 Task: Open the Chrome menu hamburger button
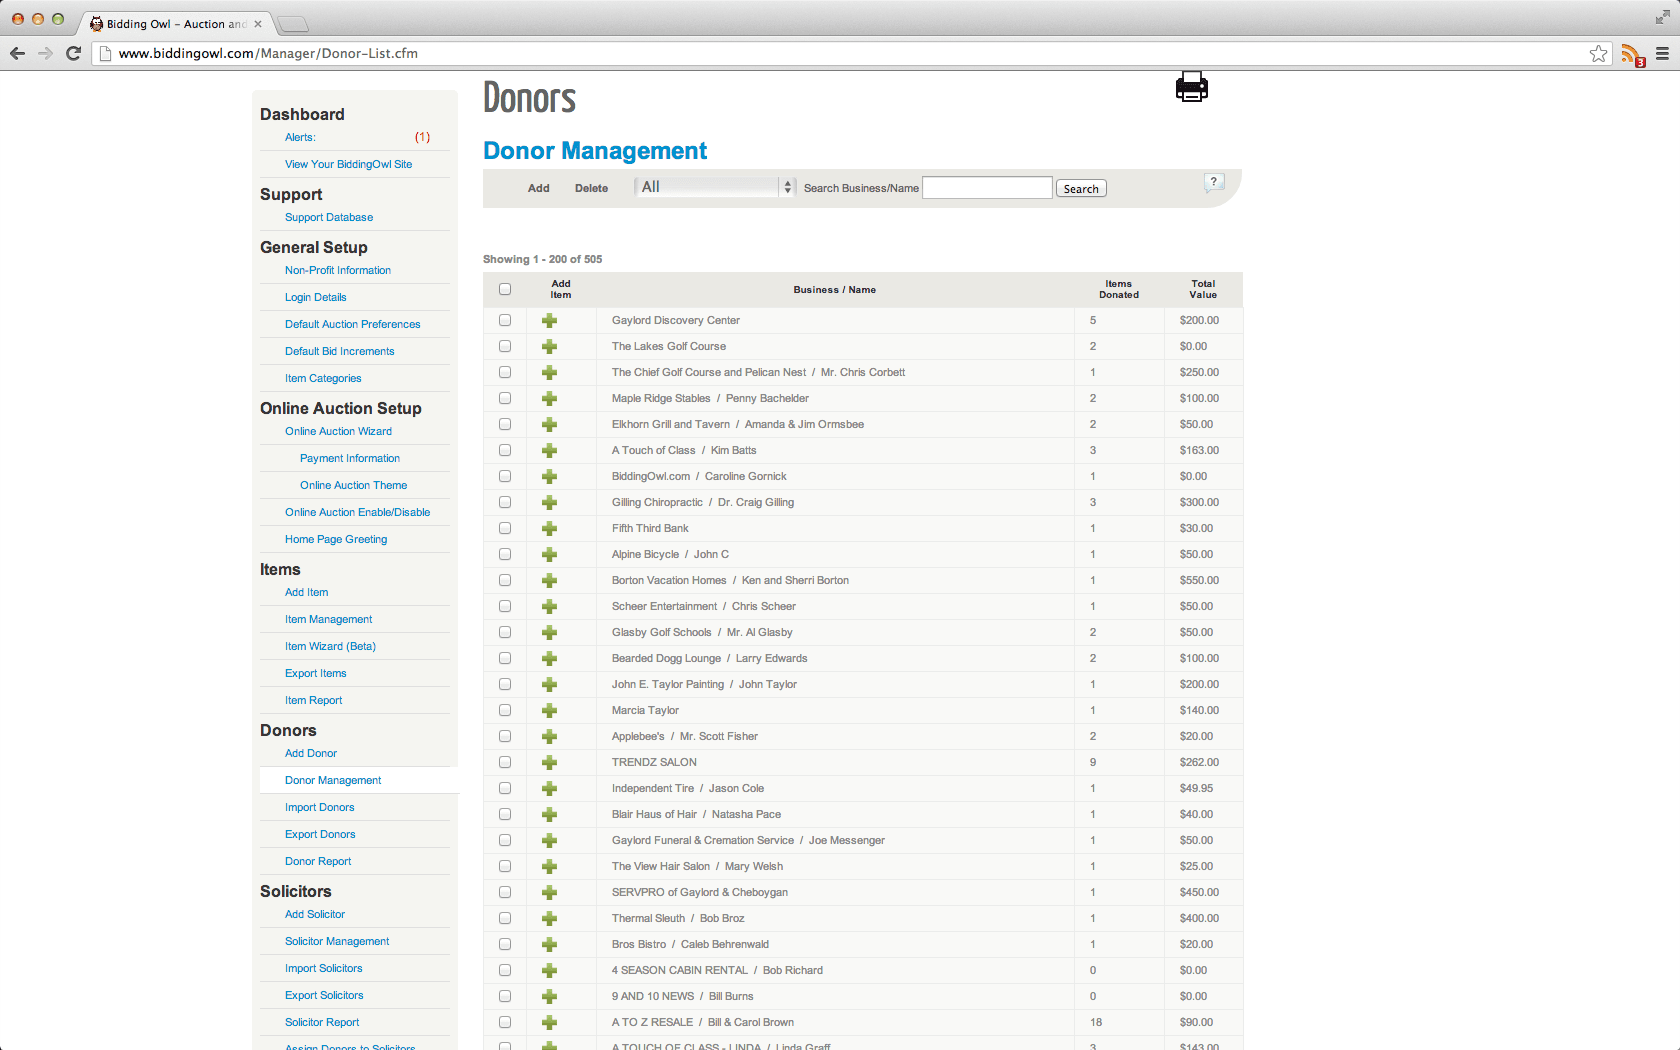[1662, 54]
